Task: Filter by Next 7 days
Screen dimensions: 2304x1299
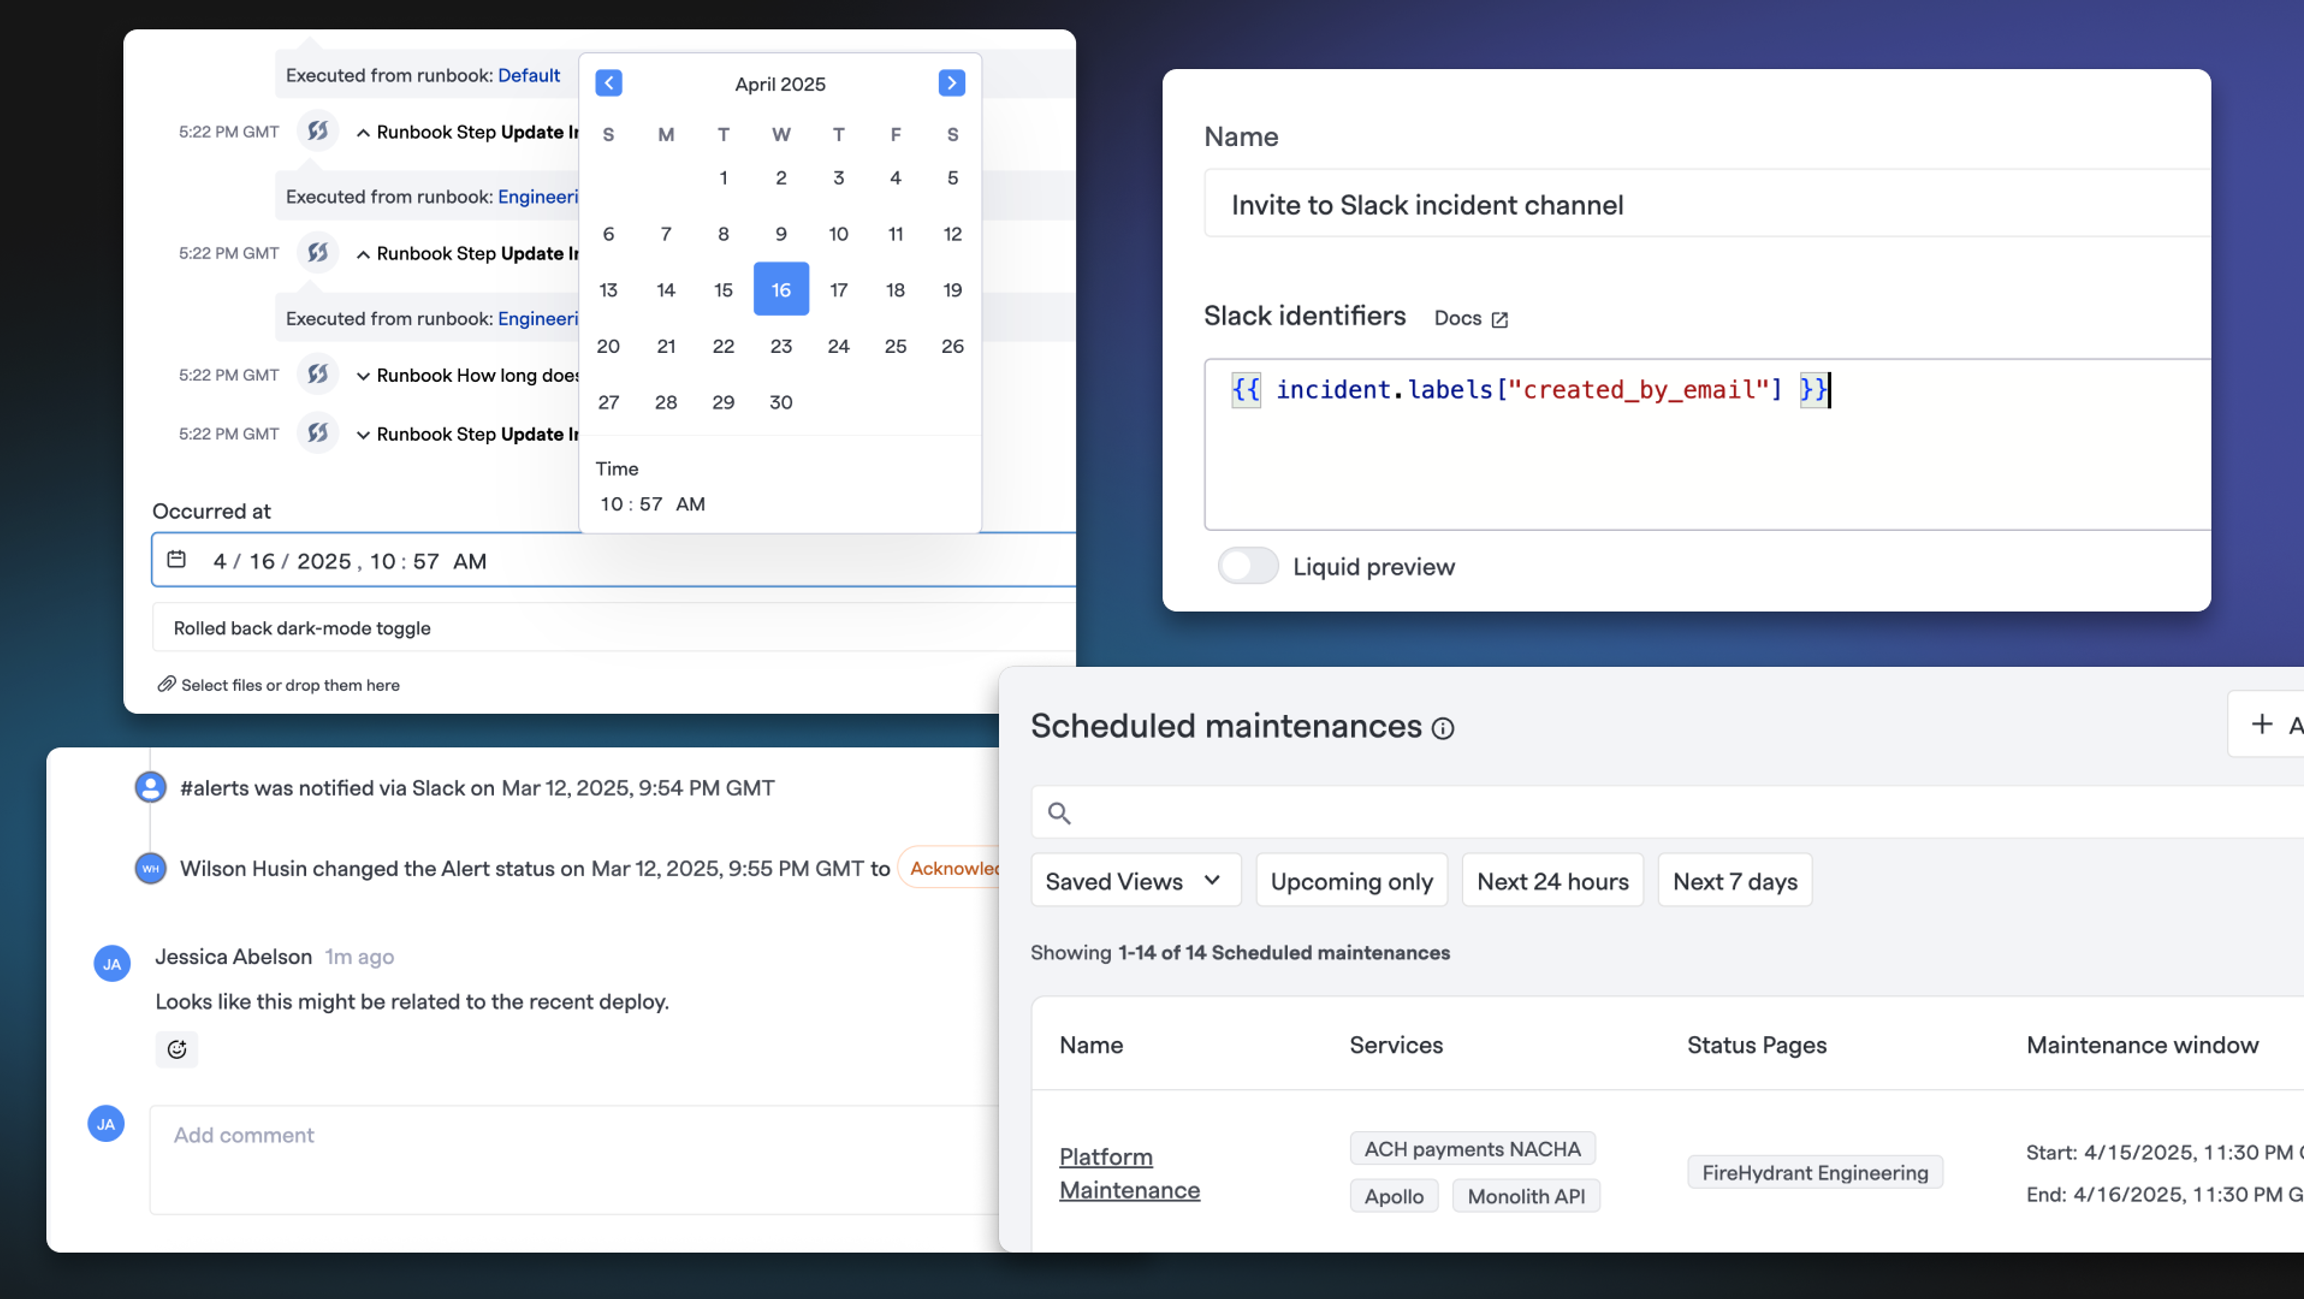Action: (1734, 880)
